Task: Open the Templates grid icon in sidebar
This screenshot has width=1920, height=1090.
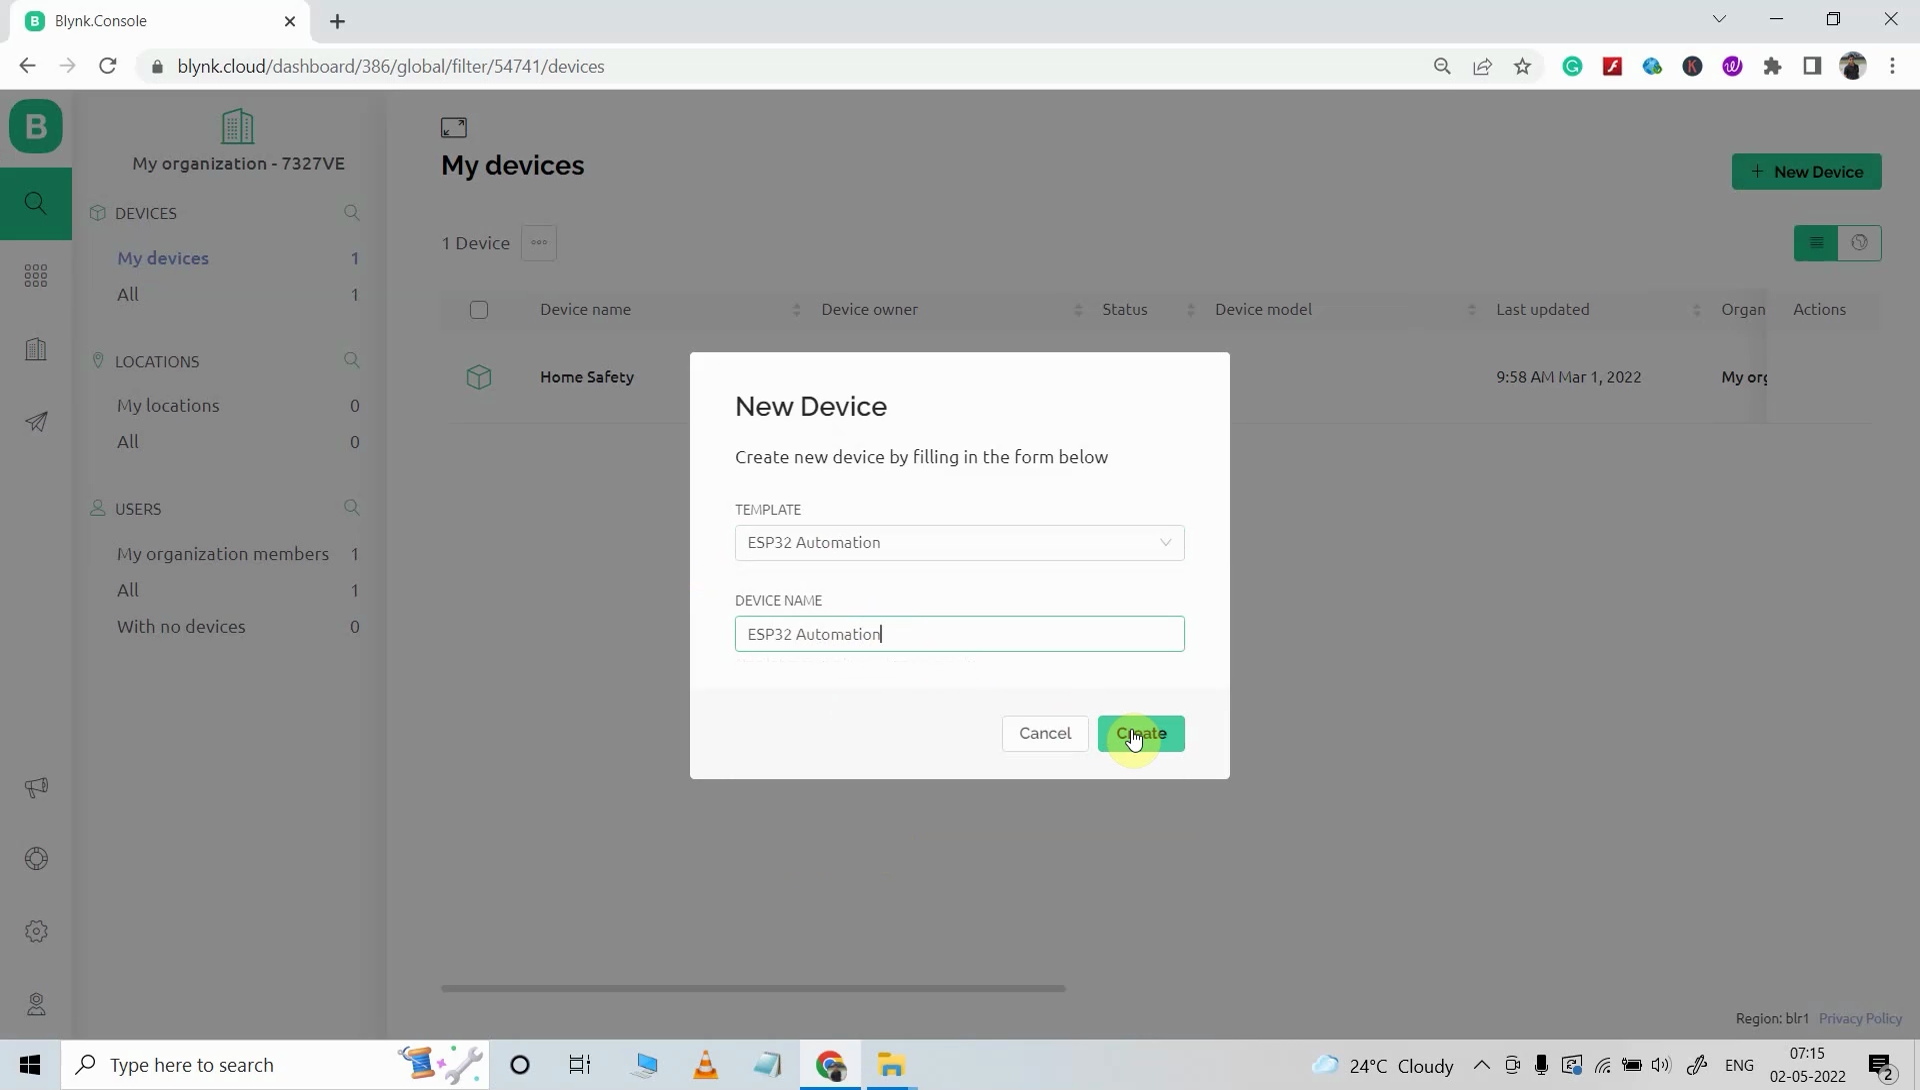Action: pyautogui.click(x=36, y=276)
